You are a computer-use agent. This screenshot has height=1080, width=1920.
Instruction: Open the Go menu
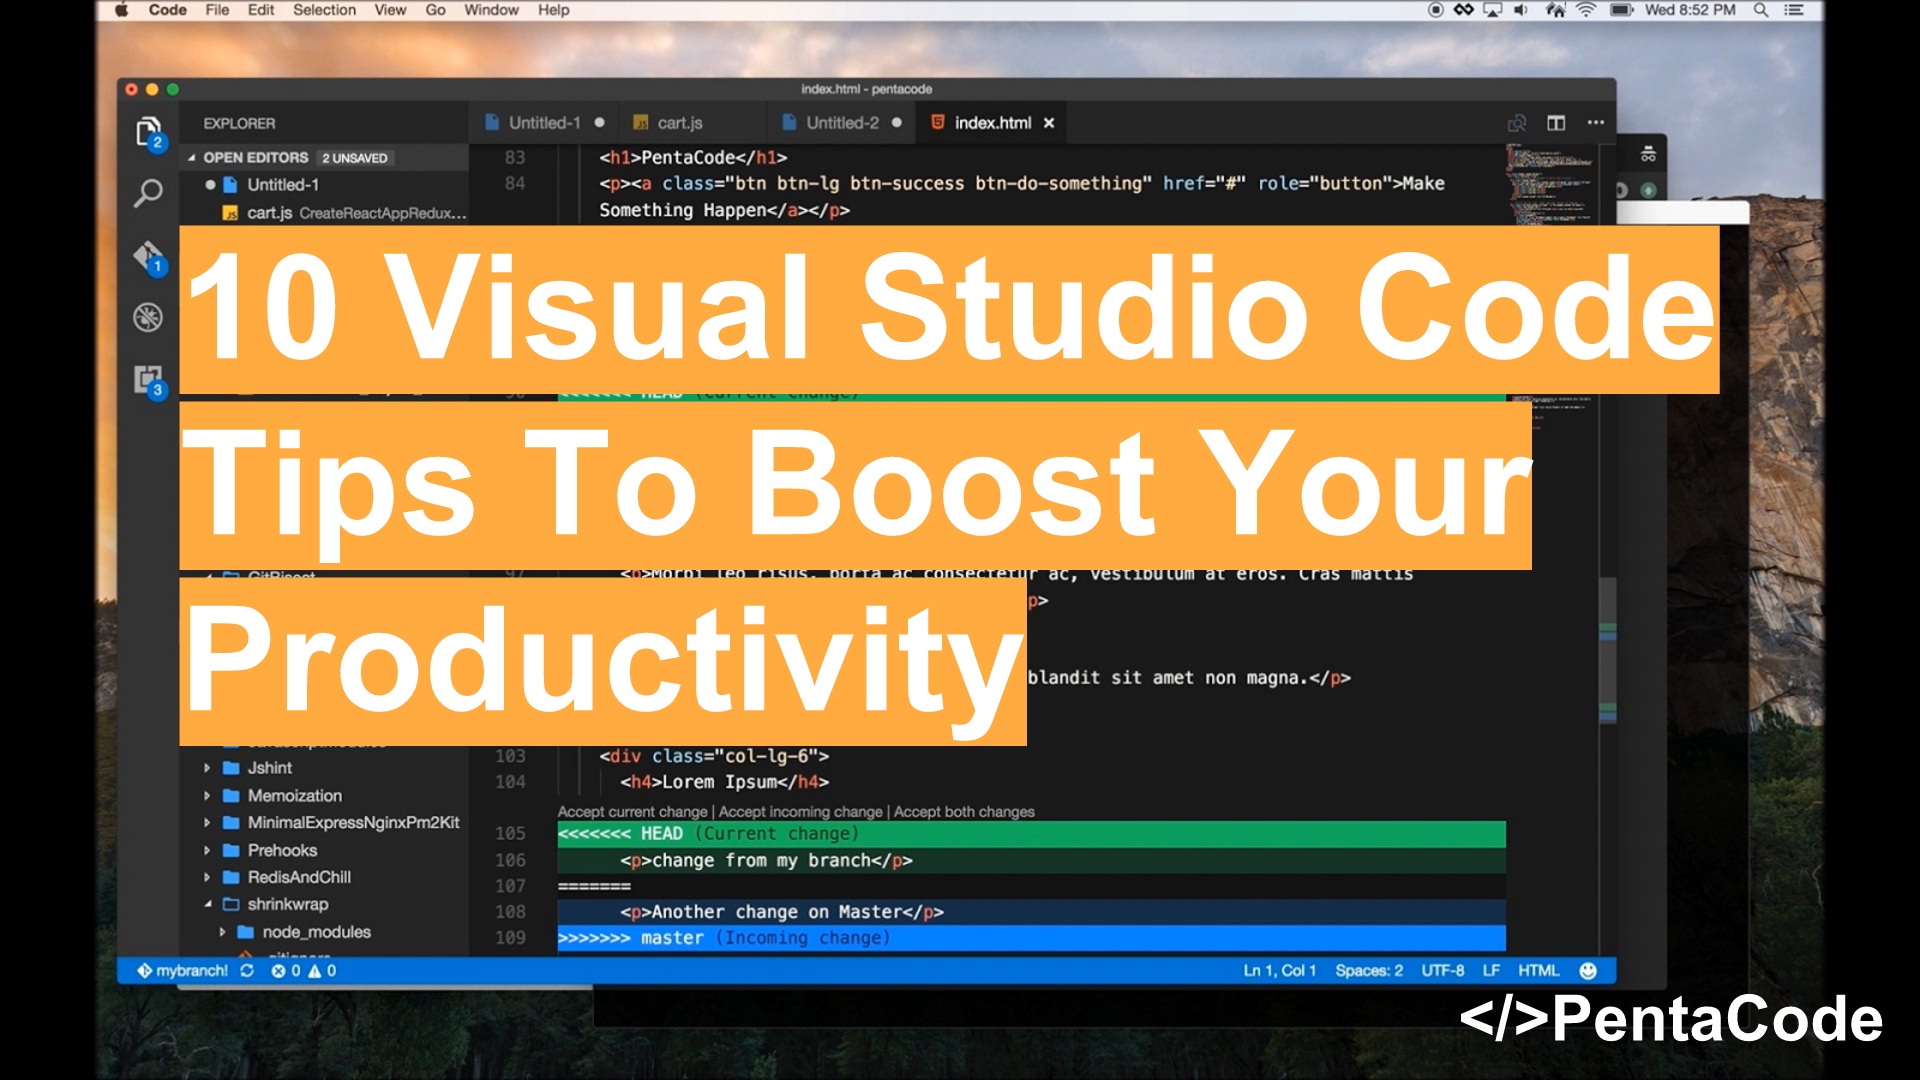(435, 10)
